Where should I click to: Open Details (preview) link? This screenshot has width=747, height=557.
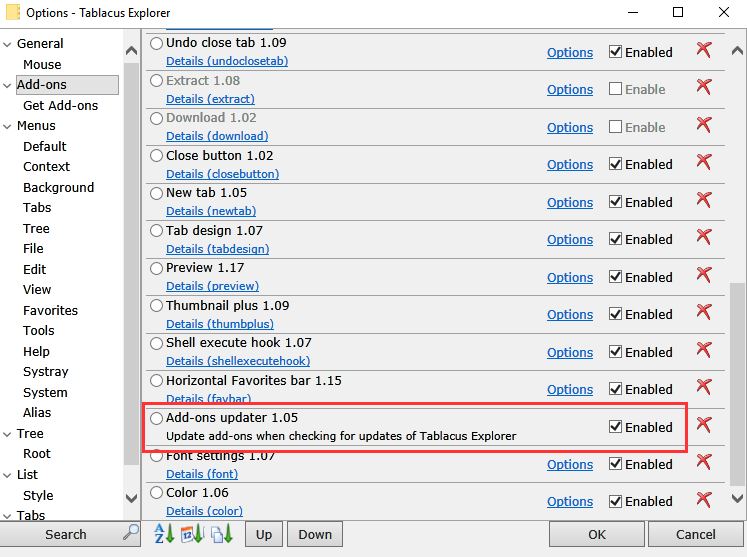pyautogui.click(x=212, y=286)
